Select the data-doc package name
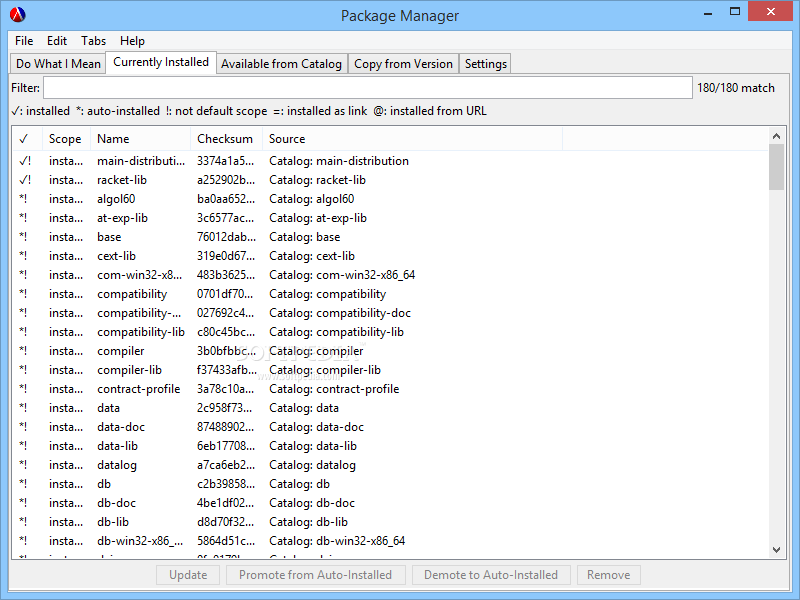 coord(121,427)
